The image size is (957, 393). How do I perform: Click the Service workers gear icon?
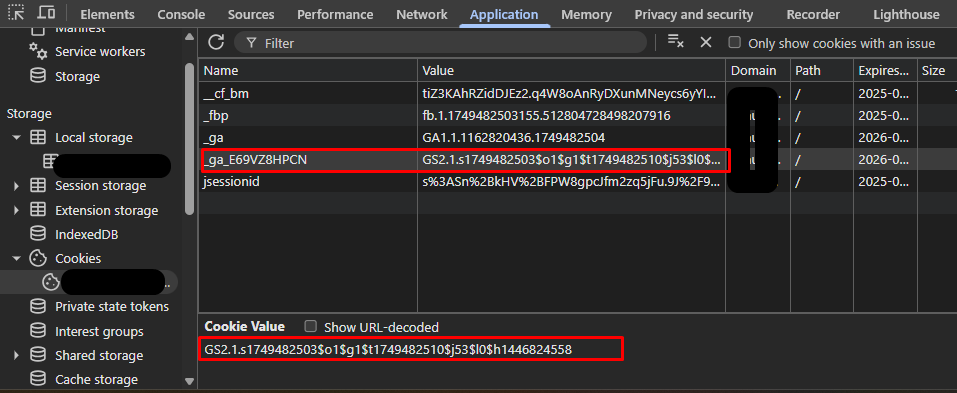click(x=38, y=52)
